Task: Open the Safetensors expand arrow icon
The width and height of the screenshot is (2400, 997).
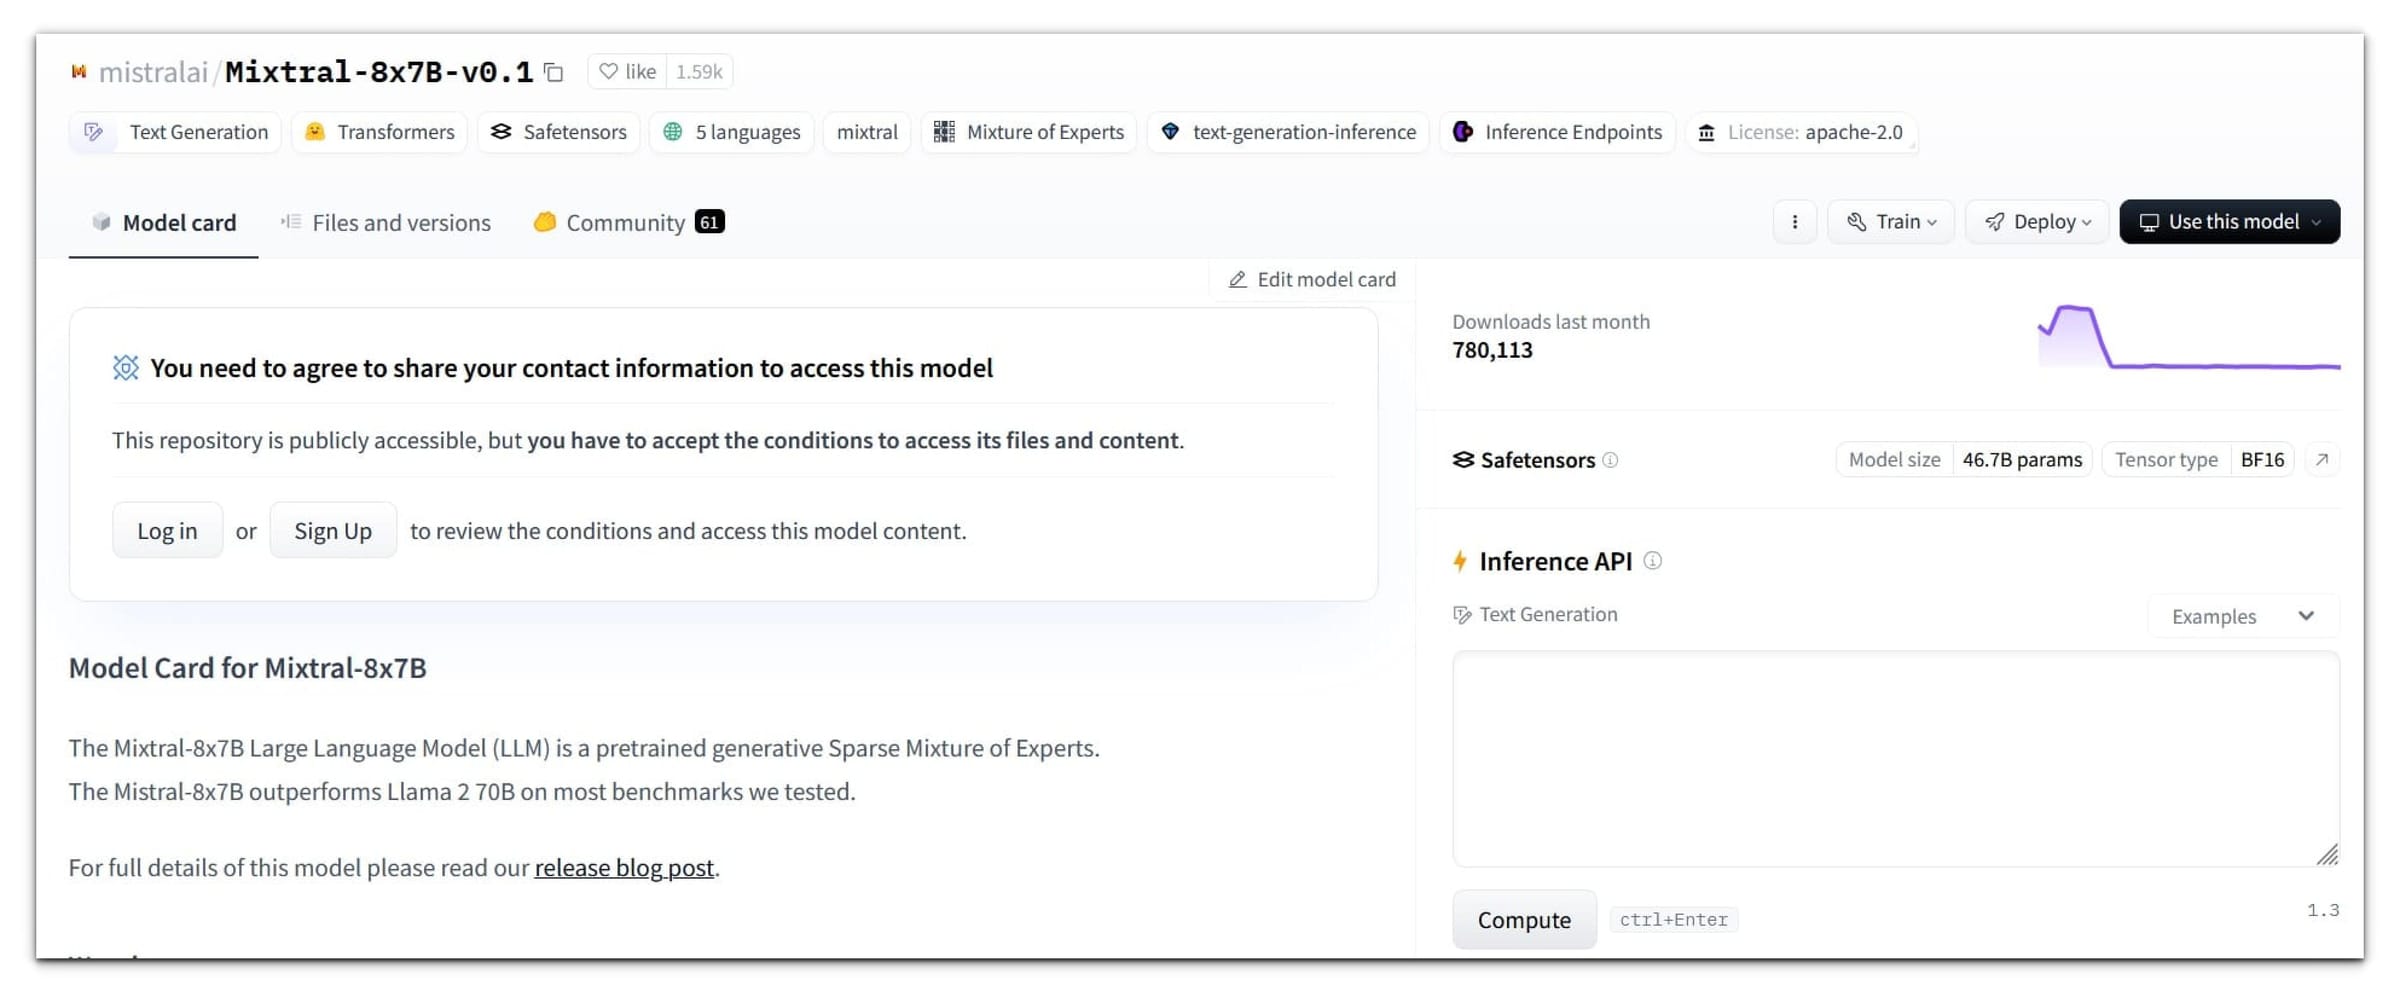Action: click(2322, 460)
